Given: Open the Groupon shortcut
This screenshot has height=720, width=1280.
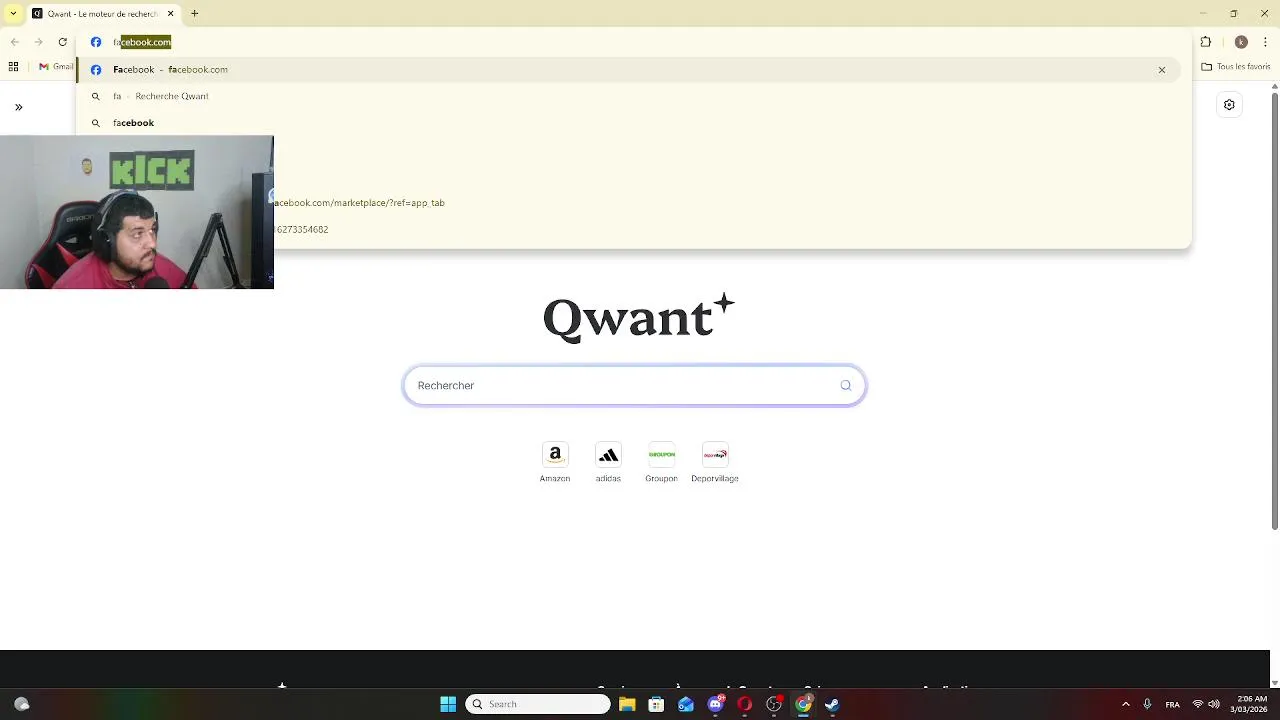Looking at the screenshot, I should coord(661,463).
